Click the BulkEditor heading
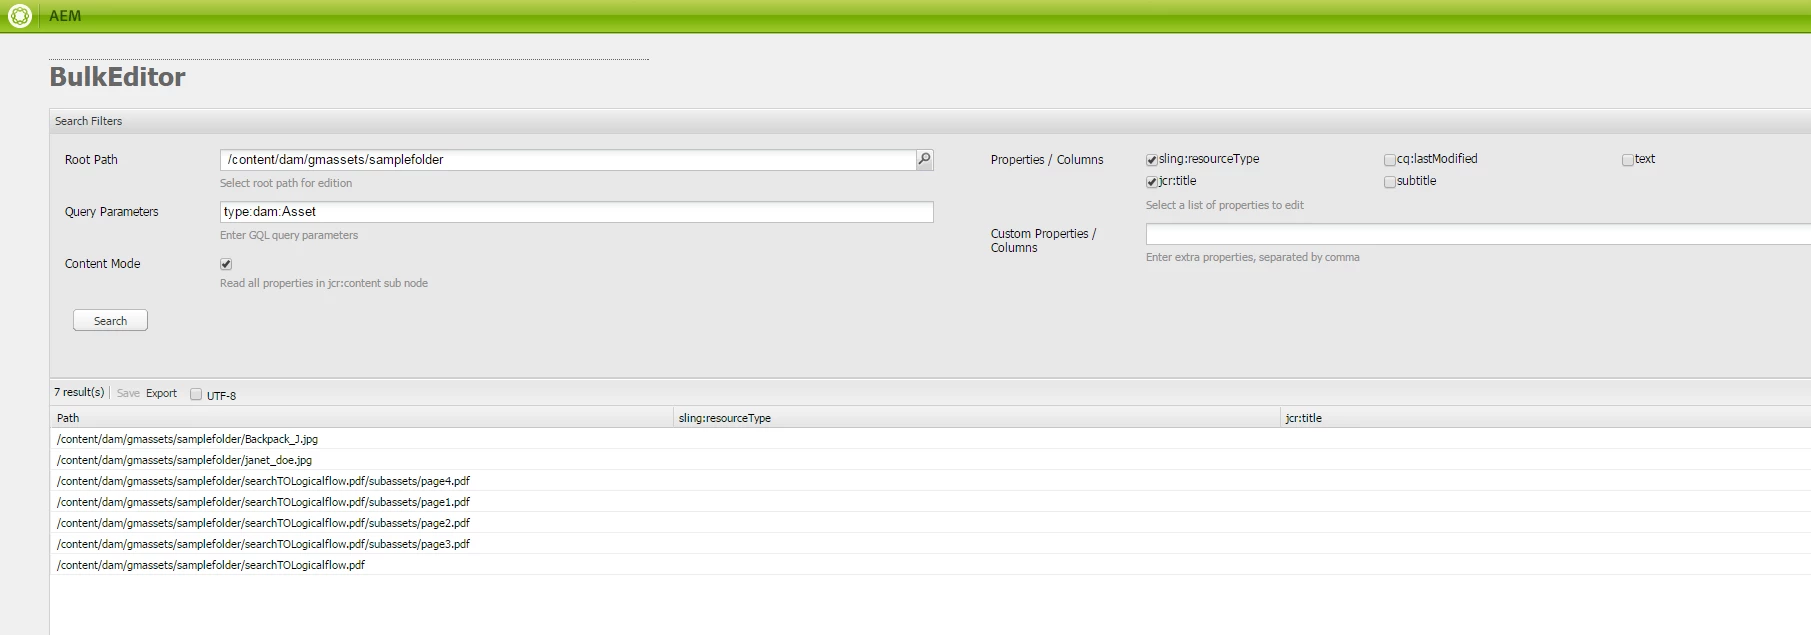Screen dimensions: 1811x635 tap(117, 77)
